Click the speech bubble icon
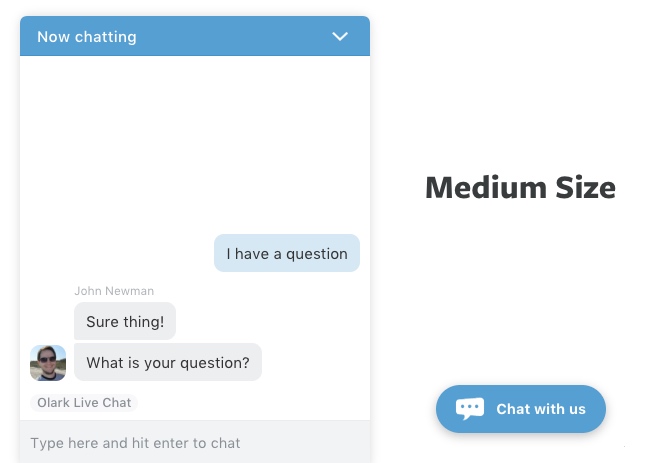The height and width of the screenshot is (463, 663). pos(470,408)
